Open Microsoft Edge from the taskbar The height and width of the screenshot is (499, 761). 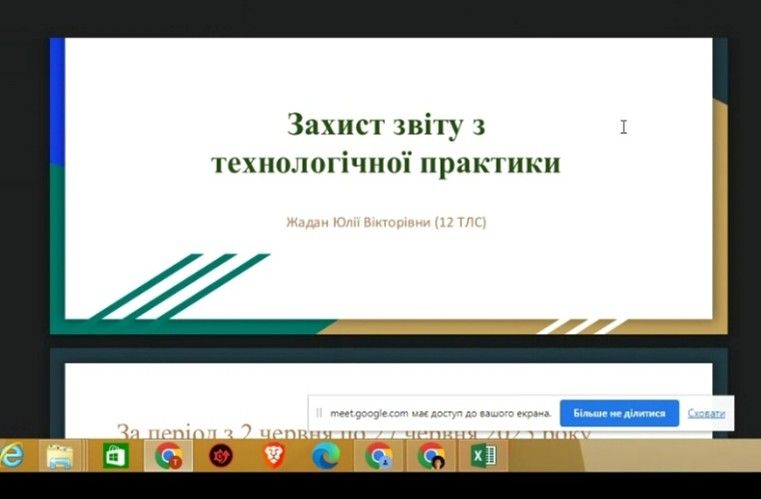[326, 457]
